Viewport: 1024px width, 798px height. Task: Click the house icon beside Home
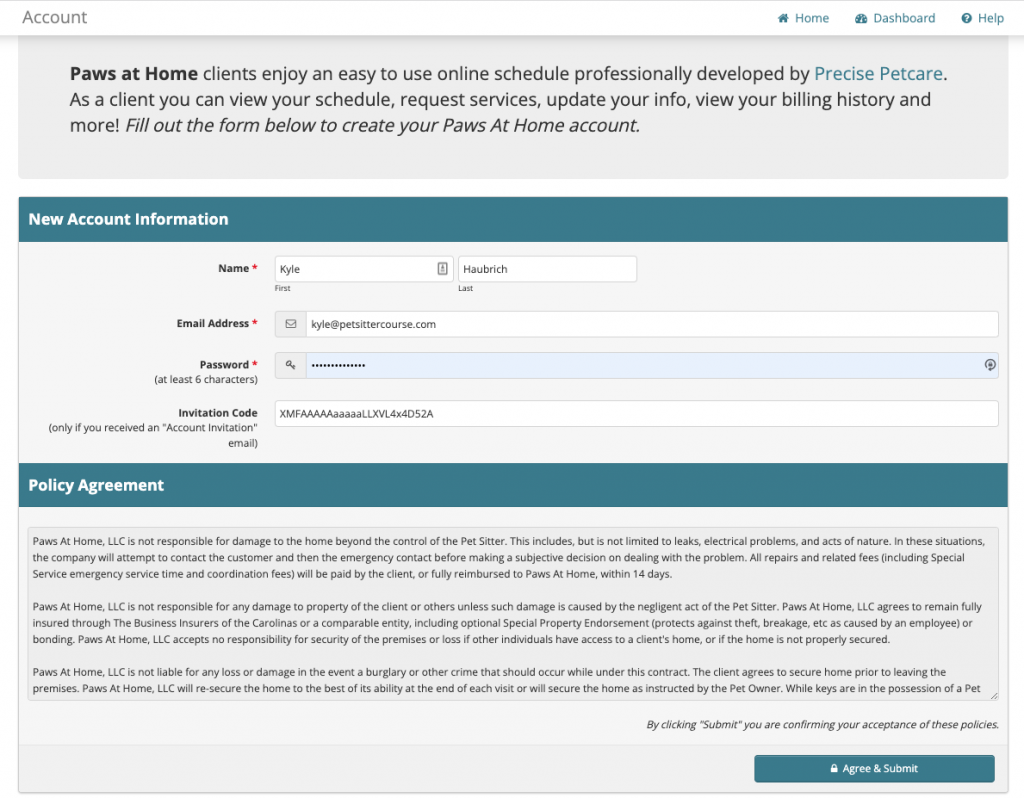(x=781, y=17)
